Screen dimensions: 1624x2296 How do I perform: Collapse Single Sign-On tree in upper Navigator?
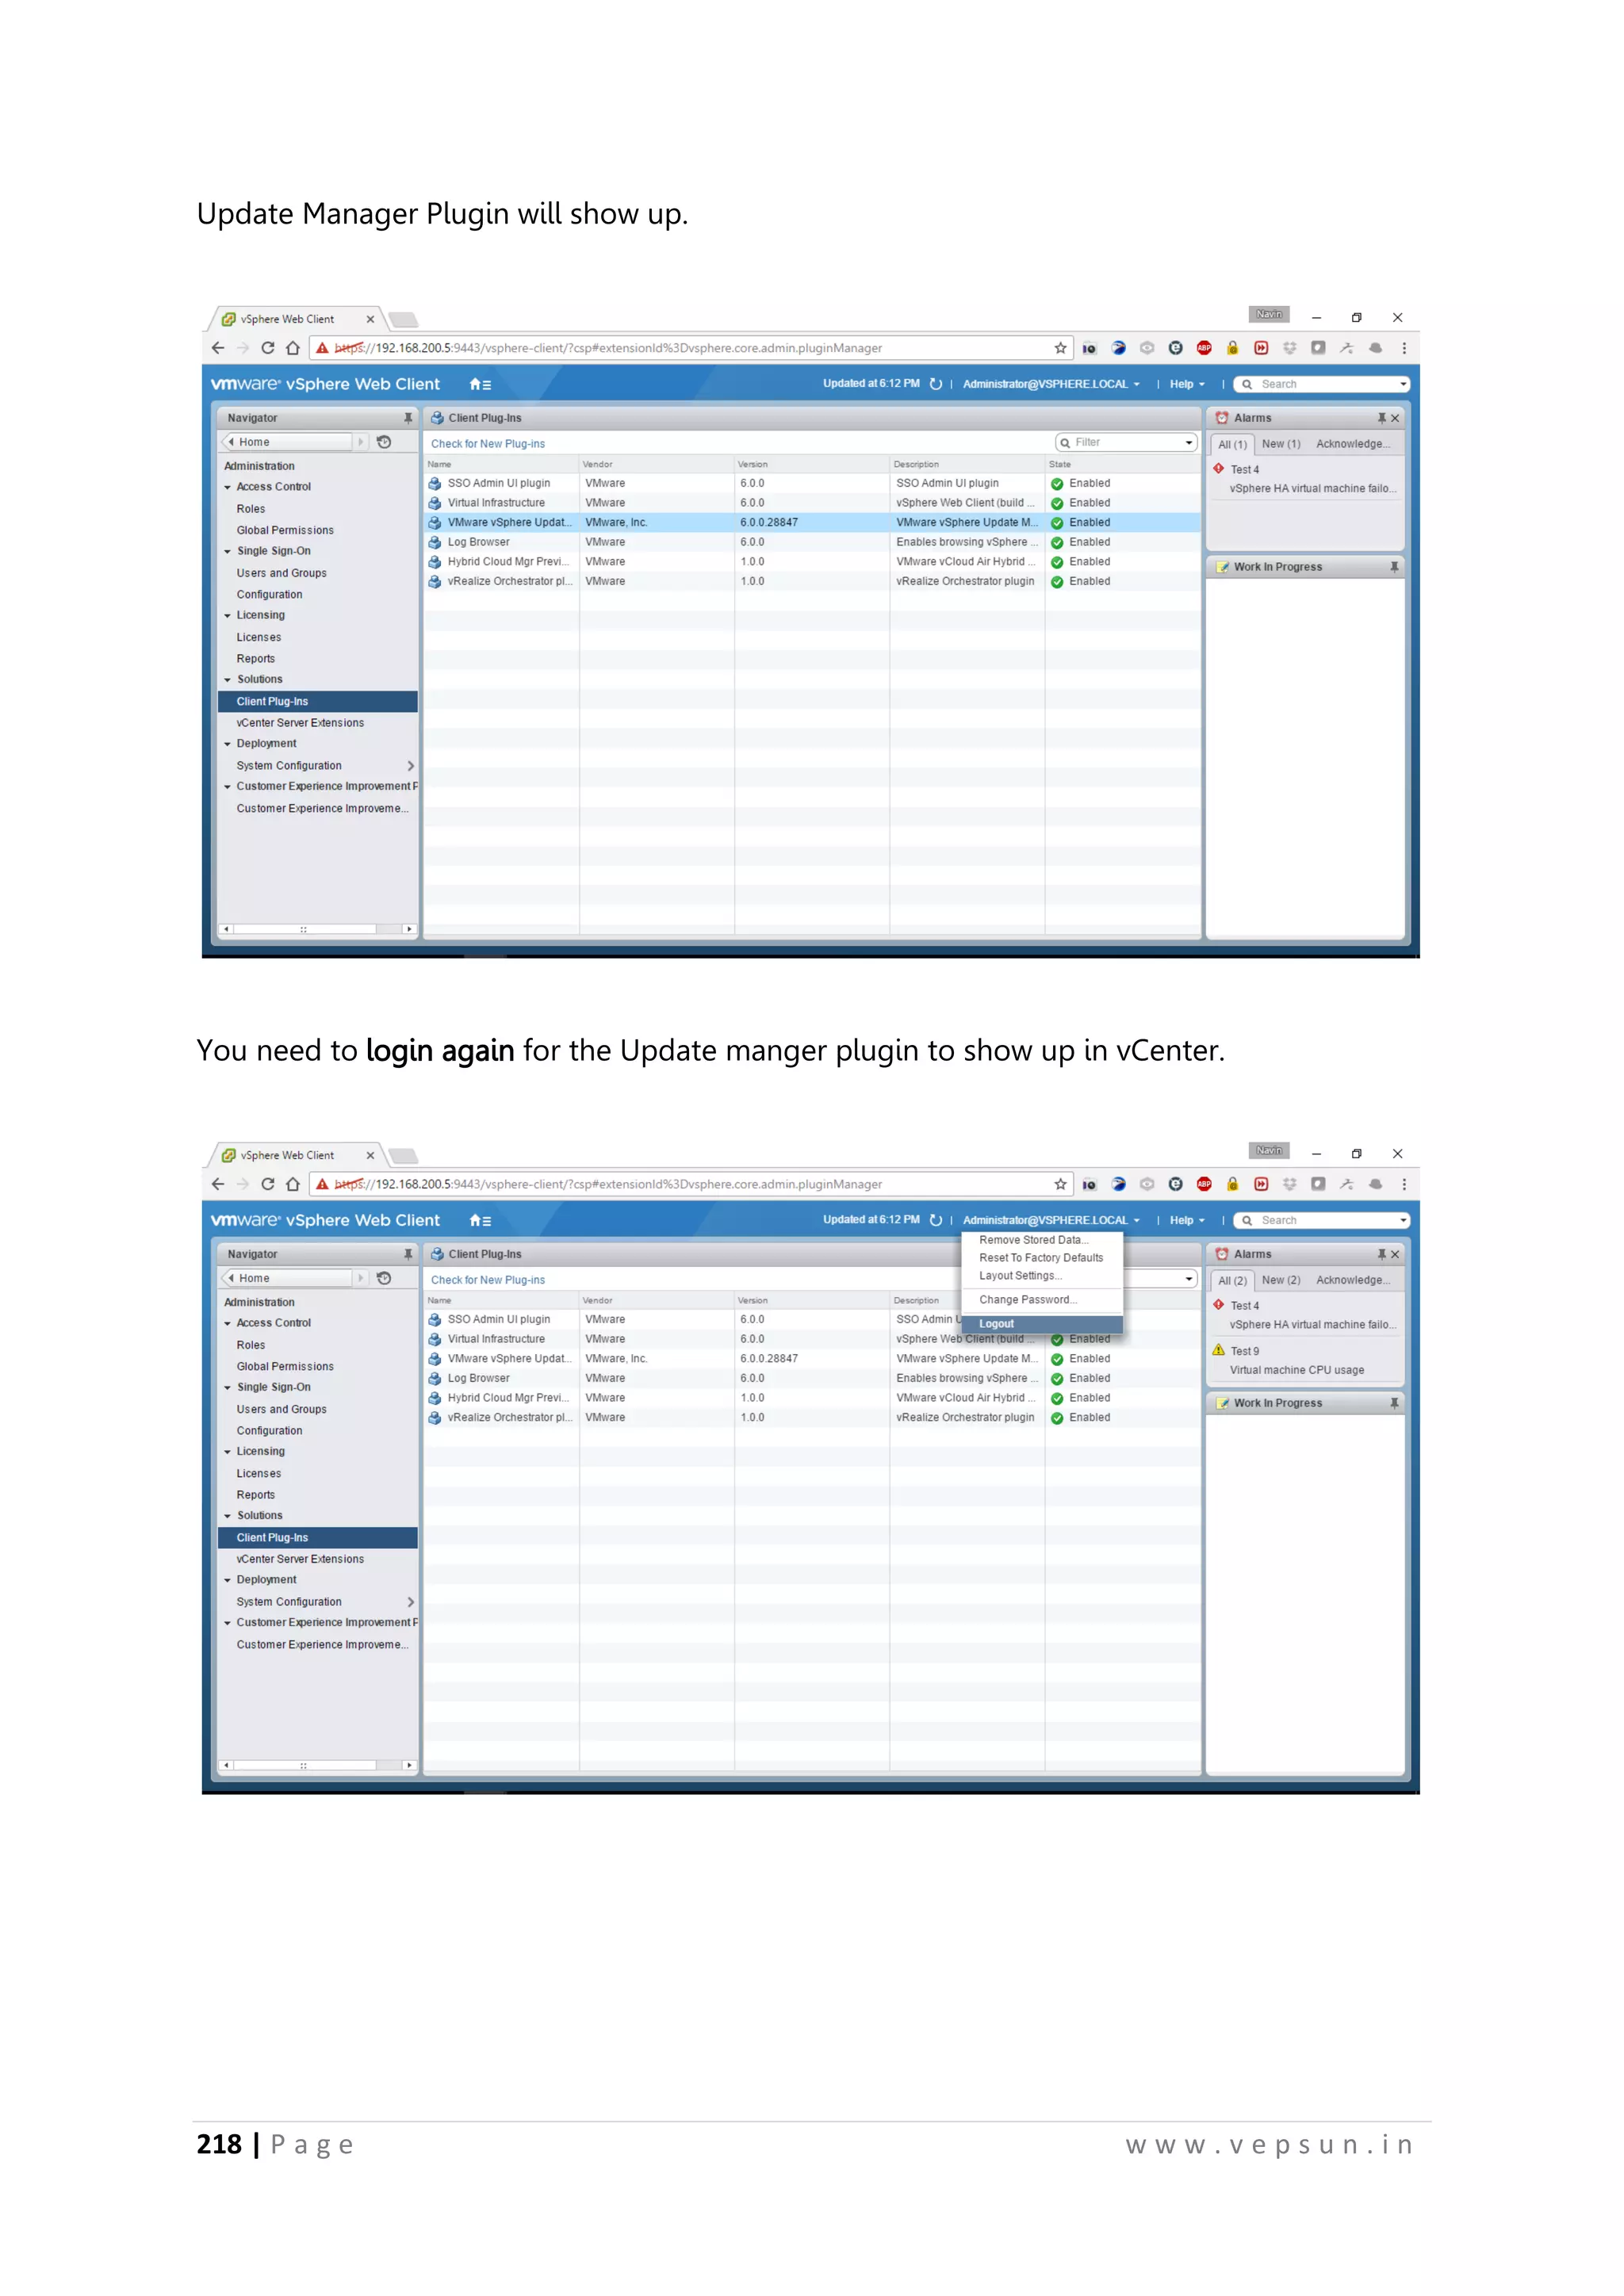228,551
